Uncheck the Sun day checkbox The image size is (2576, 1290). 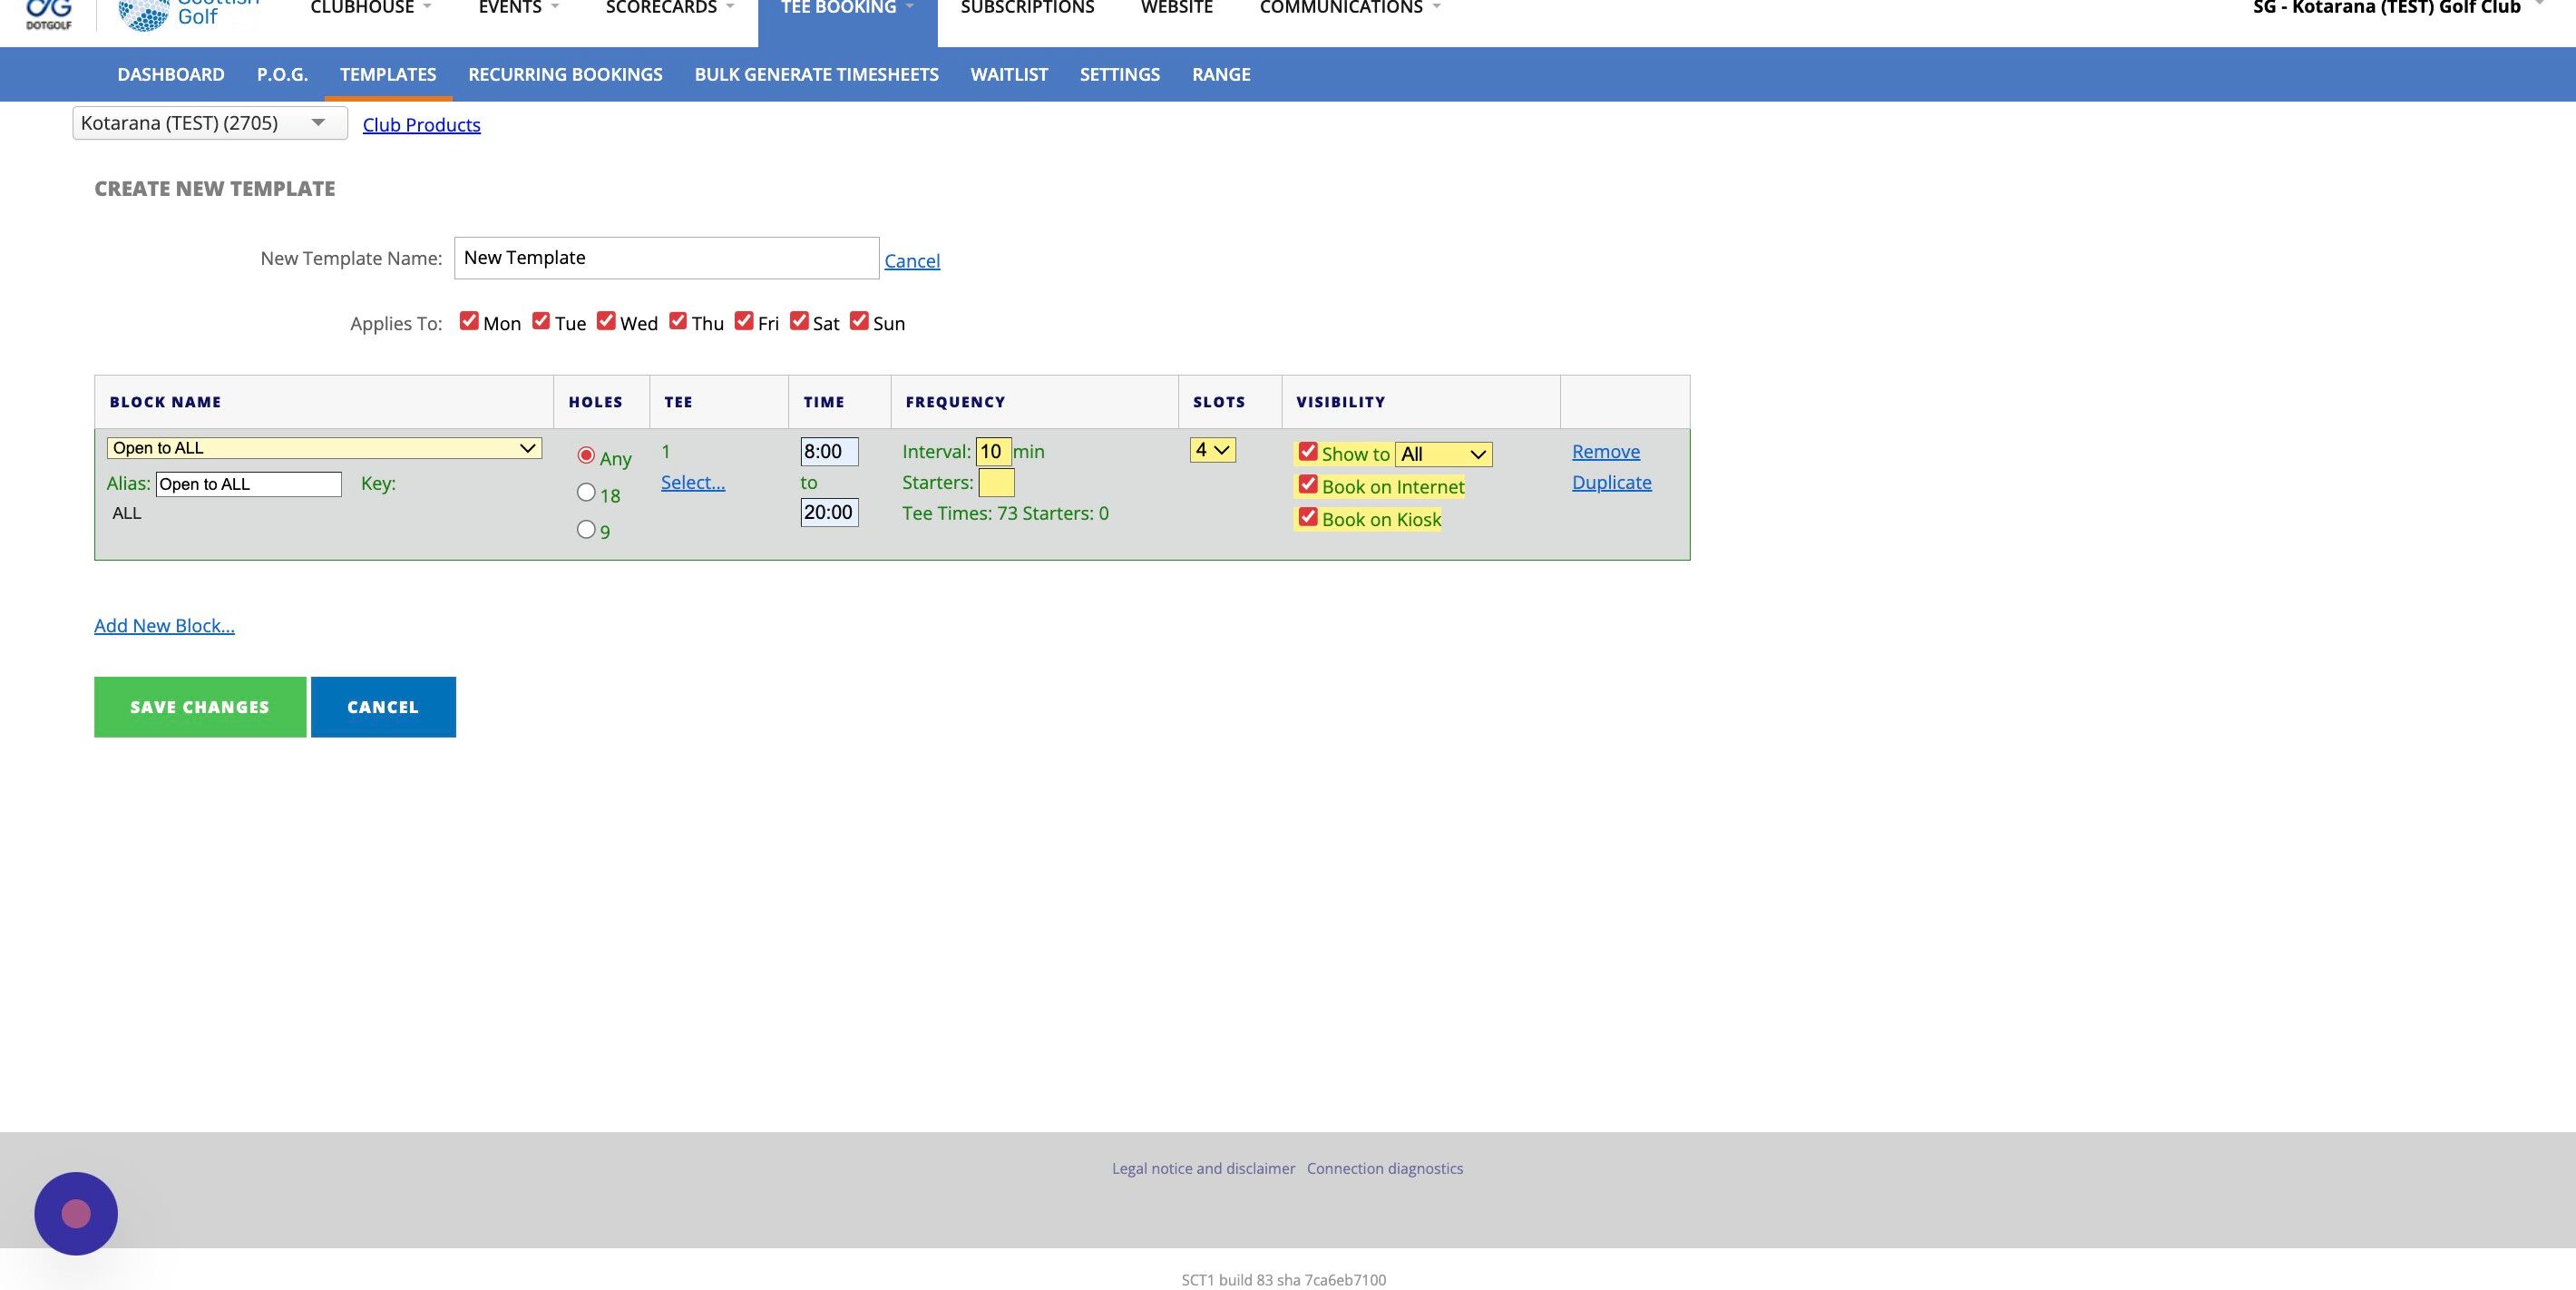859,321
